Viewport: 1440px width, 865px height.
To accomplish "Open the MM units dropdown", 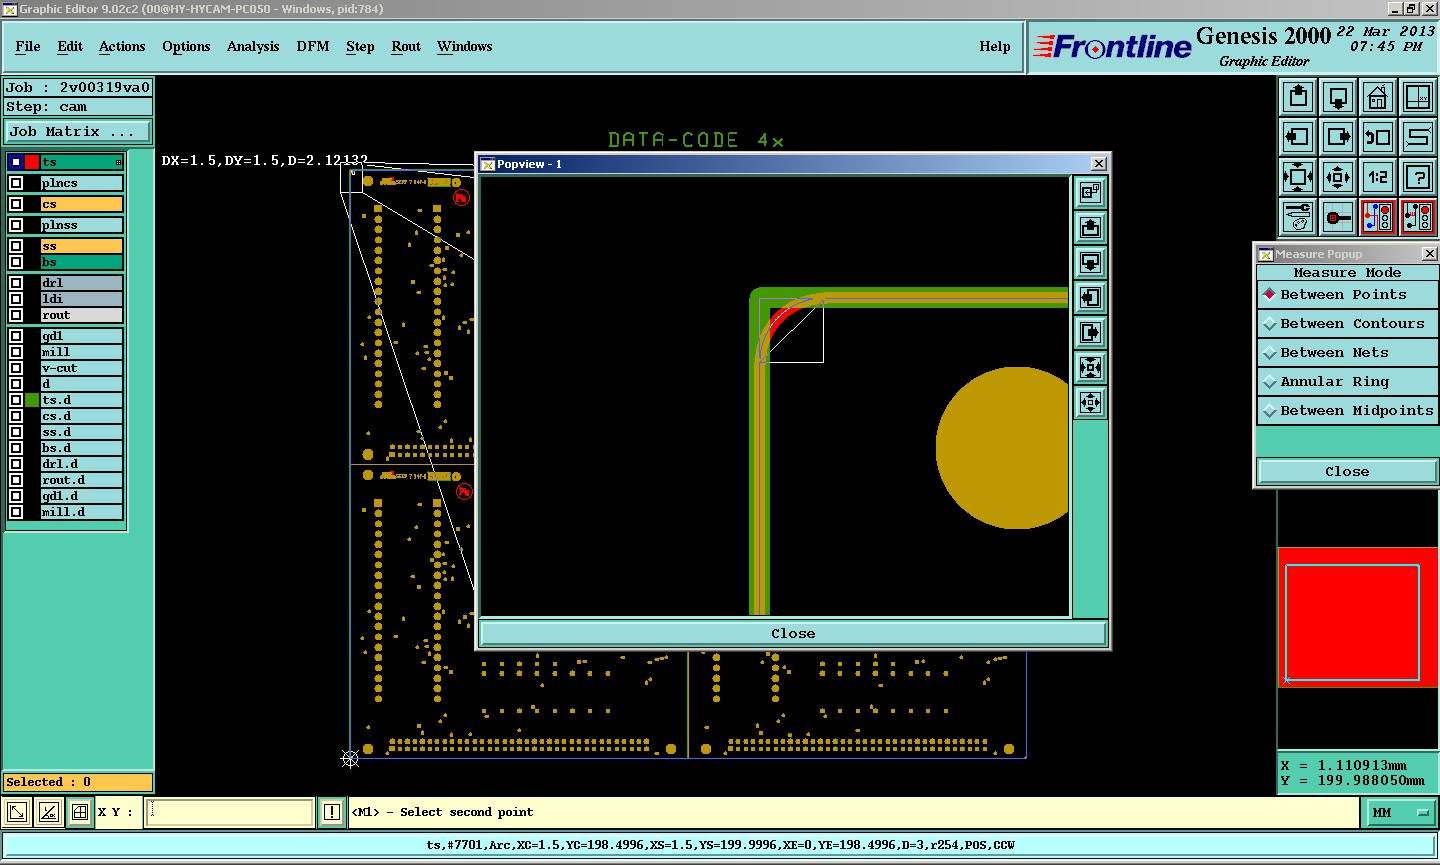I will [1400, 813].
